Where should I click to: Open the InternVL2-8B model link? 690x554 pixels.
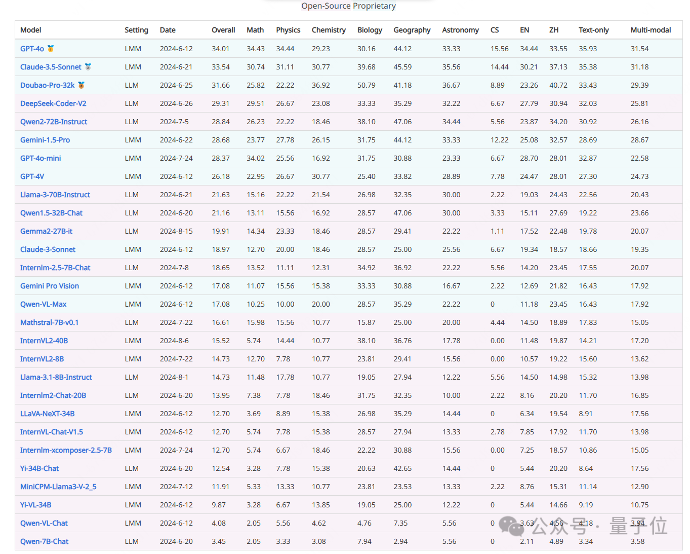[x=42, y=359]
